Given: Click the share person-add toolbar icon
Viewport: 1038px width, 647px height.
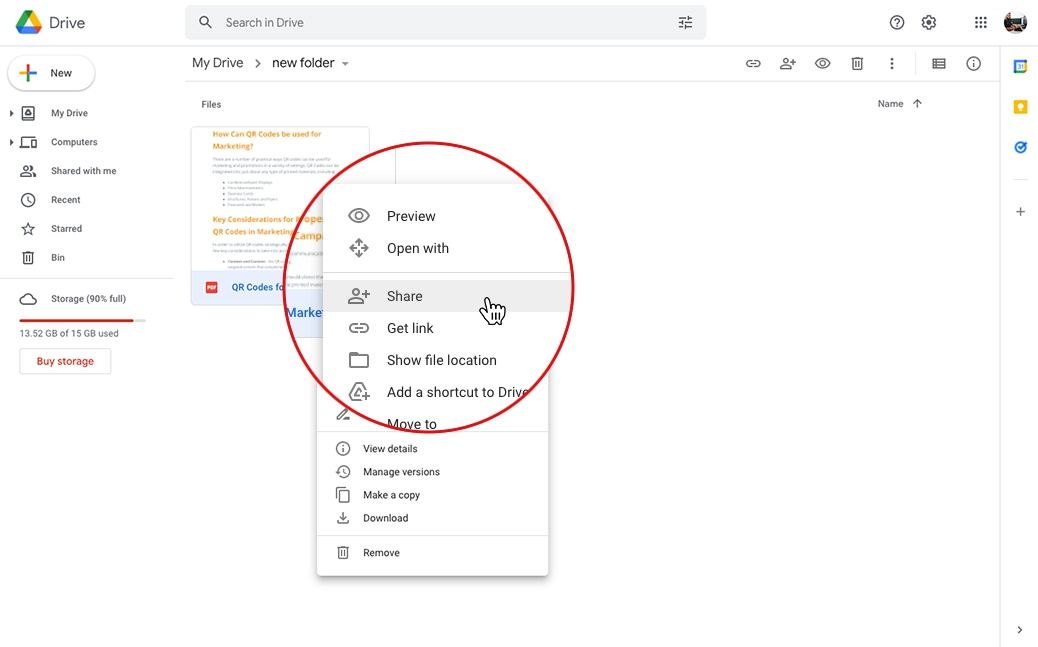Looking at the screenshot, I should [x=788, y=64].
